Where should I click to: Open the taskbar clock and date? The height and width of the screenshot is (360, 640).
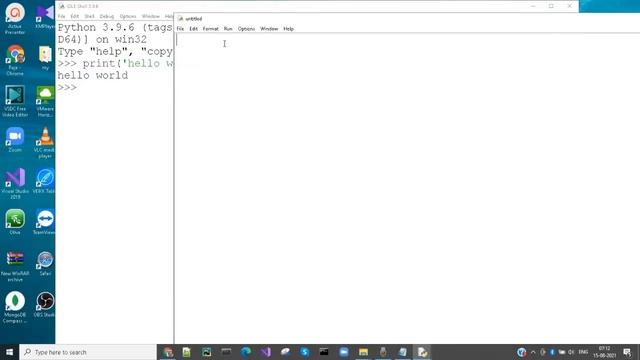604,352
